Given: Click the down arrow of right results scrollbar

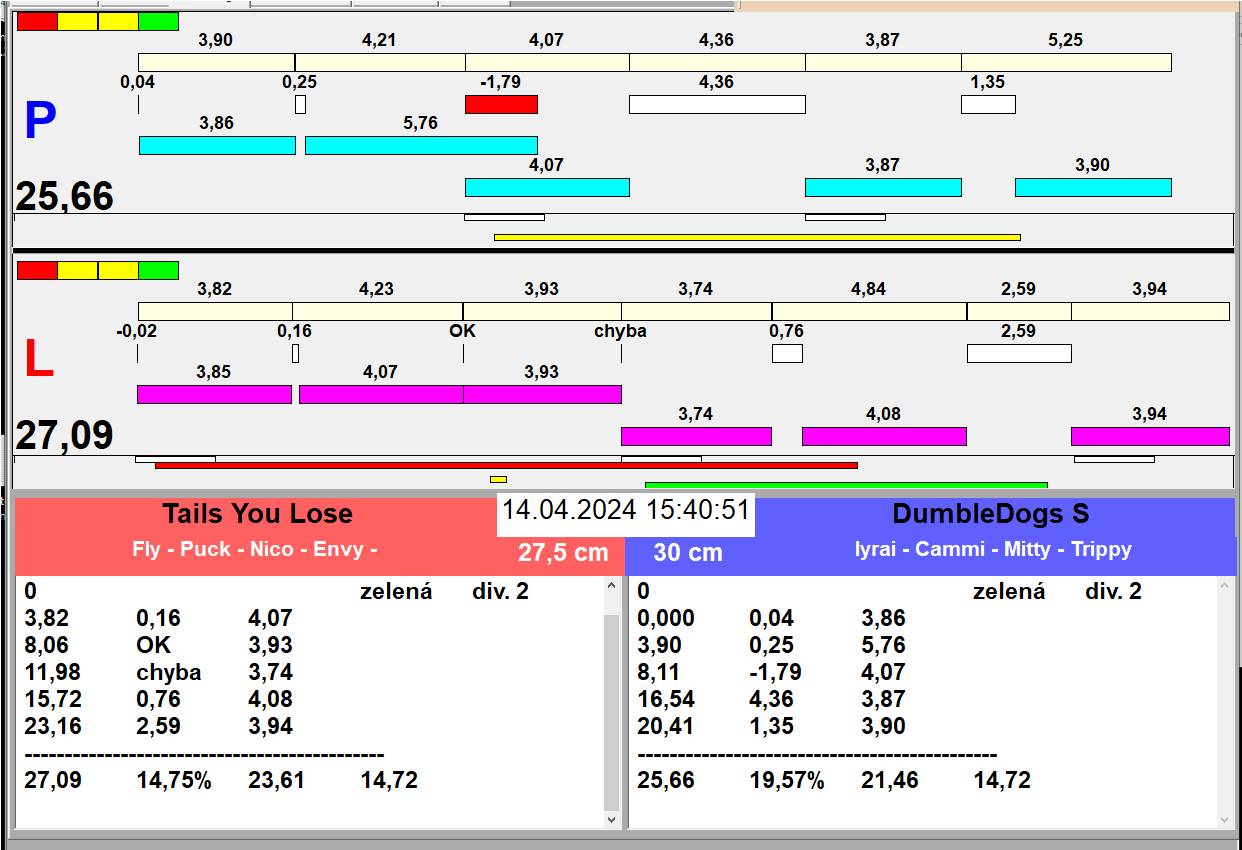Looking at the screenshot, I should coord(1226,819).
